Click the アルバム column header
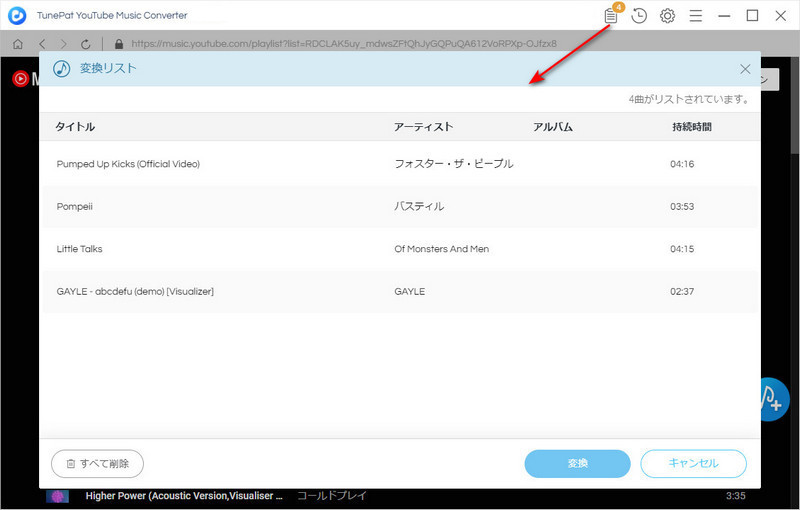Image resolution: width=800 pixels, height=510 pixels. (553, 126)
